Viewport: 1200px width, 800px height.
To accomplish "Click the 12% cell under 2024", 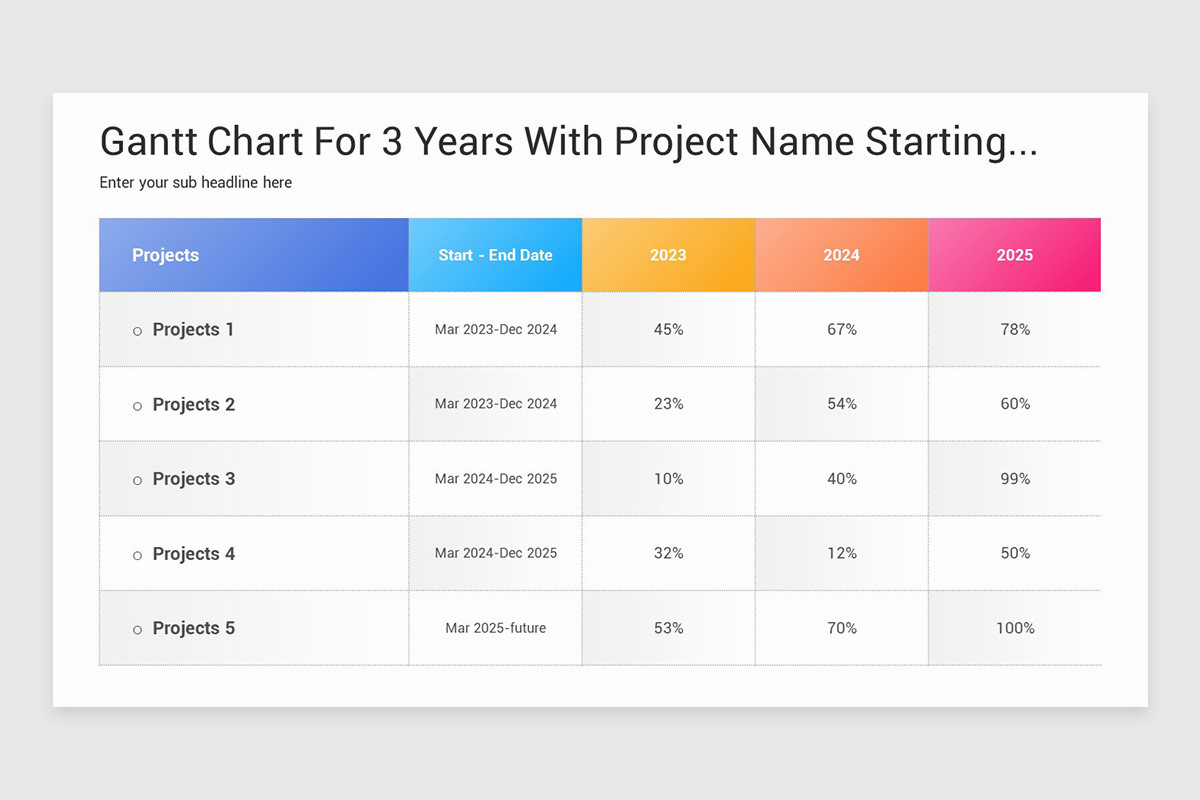I will (x=841, y=553).
